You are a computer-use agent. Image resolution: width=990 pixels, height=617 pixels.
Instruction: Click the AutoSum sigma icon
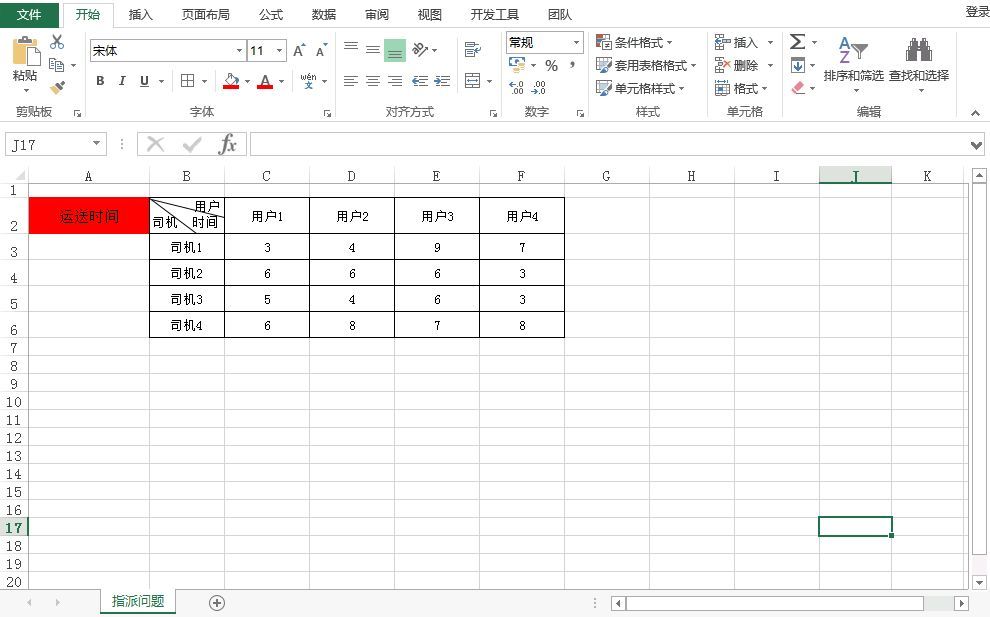[x=797, y=42]
